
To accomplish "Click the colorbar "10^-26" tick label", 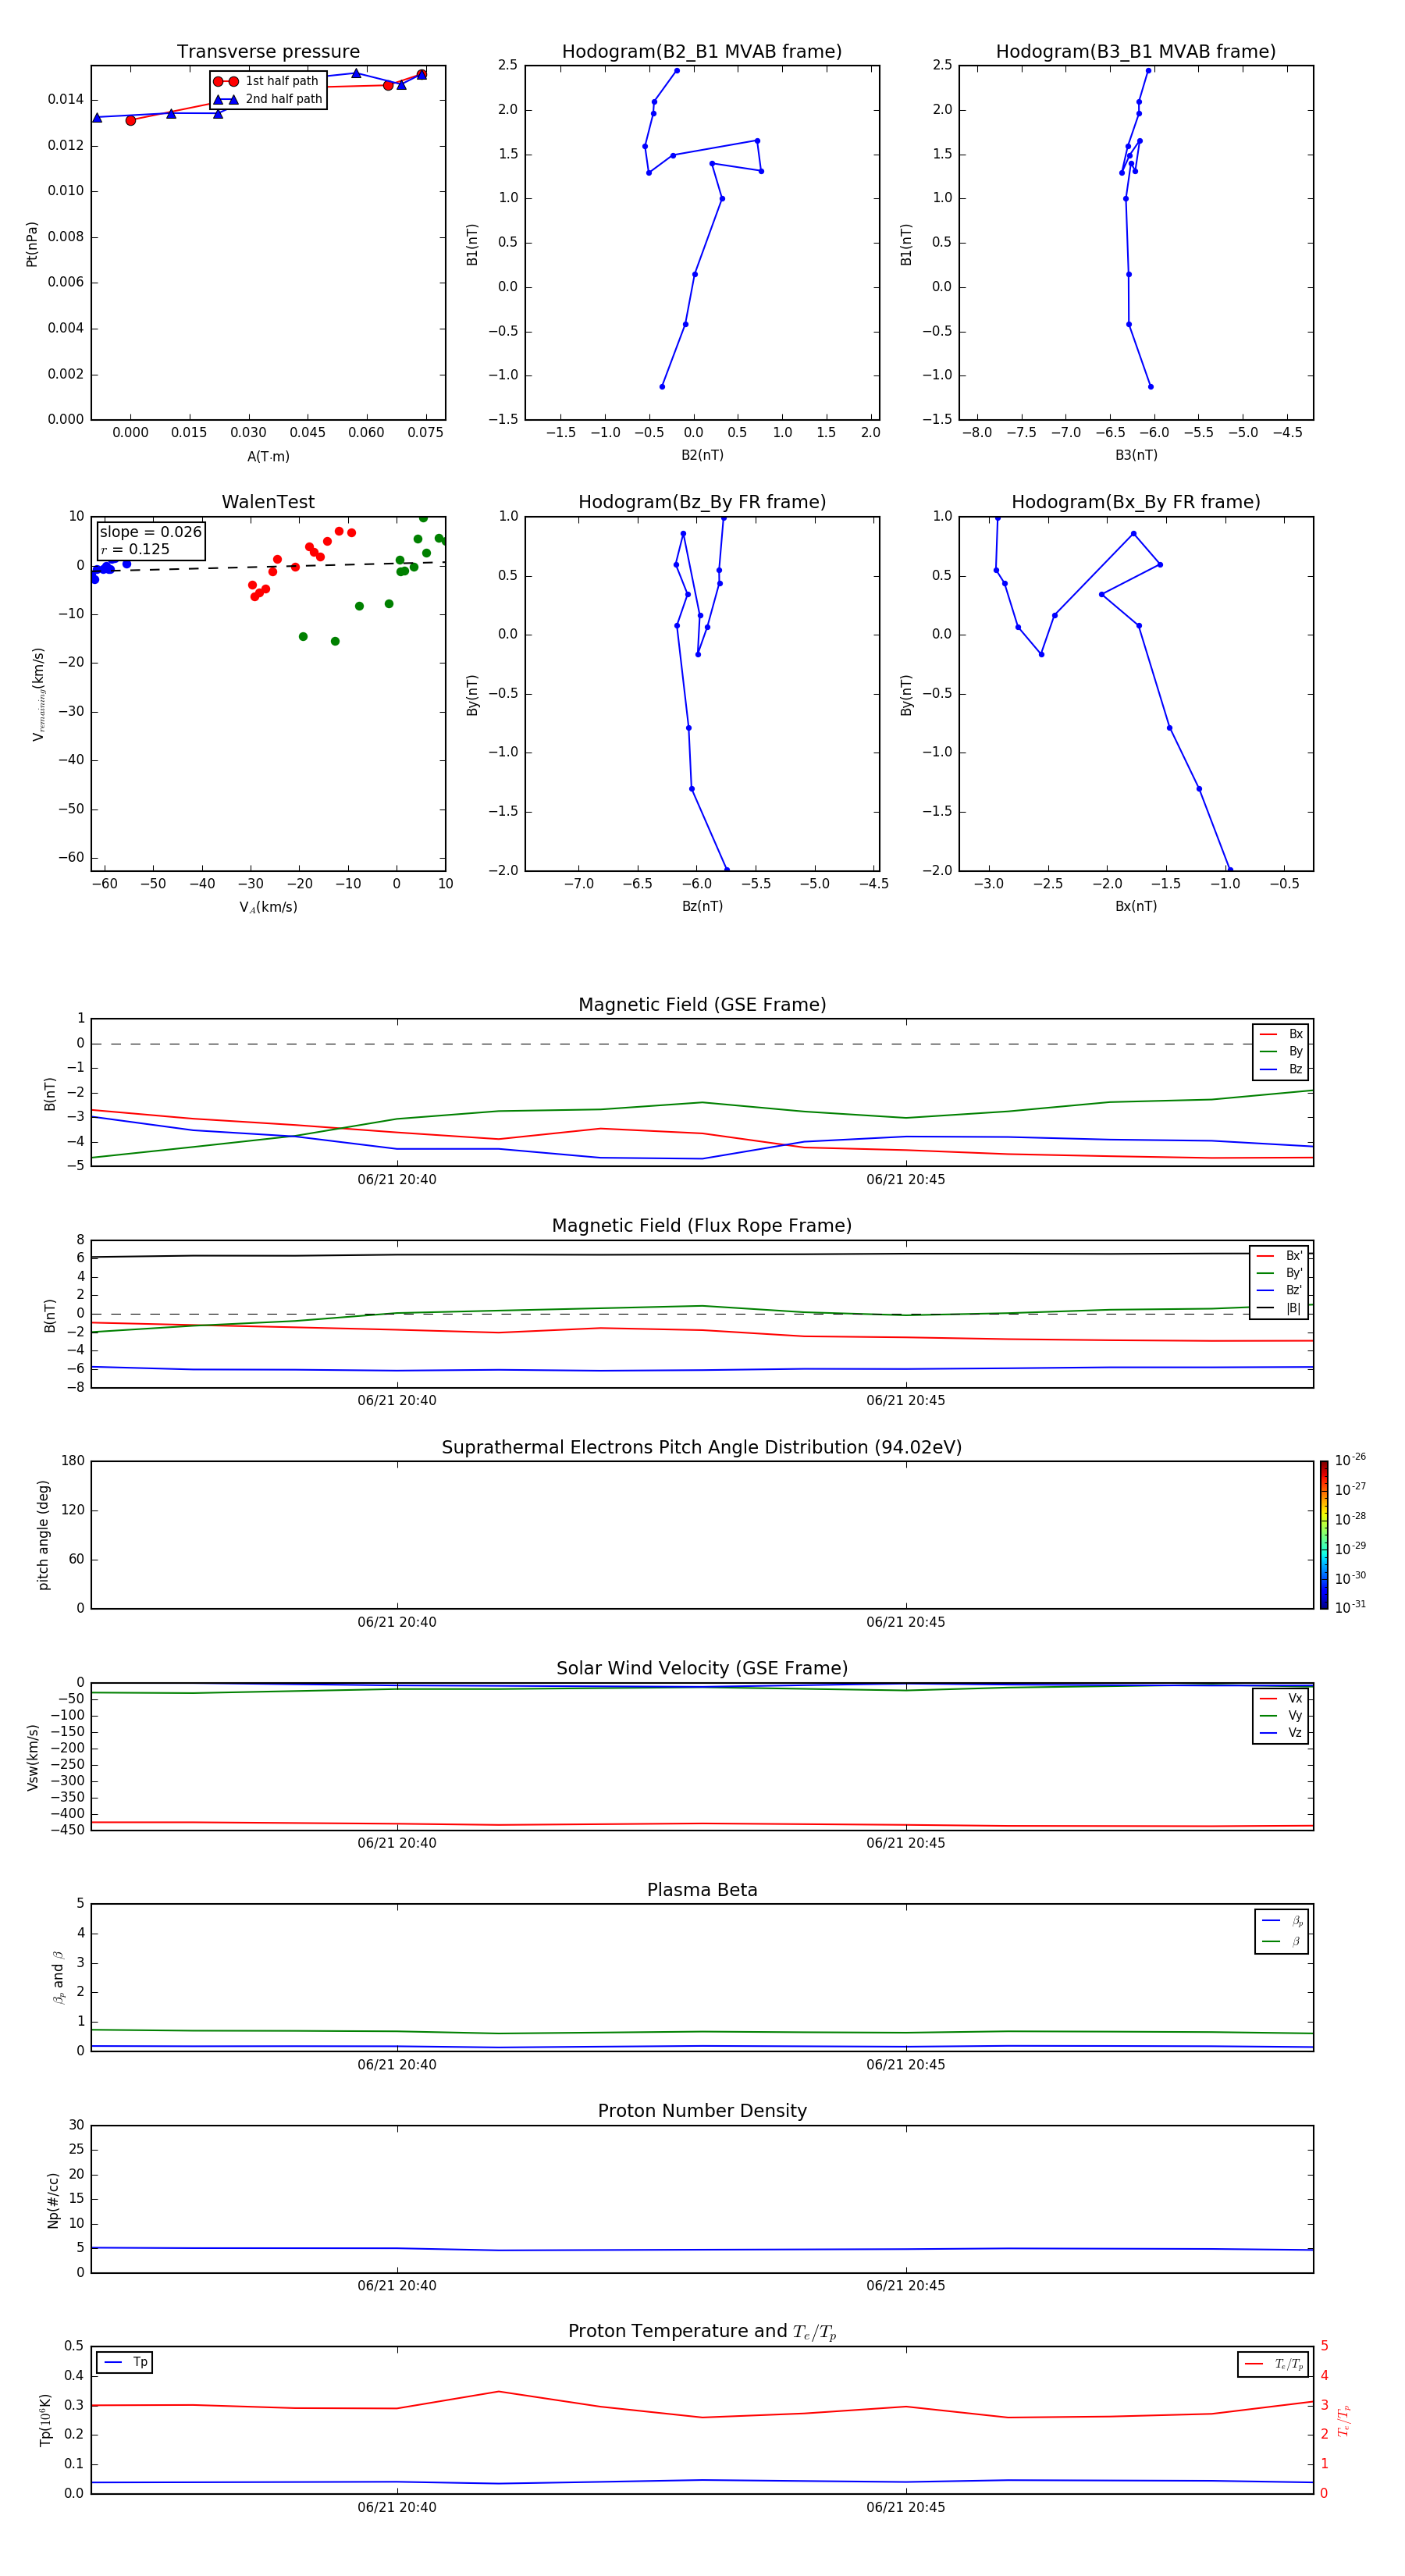I will (x=1350, y=1460).
